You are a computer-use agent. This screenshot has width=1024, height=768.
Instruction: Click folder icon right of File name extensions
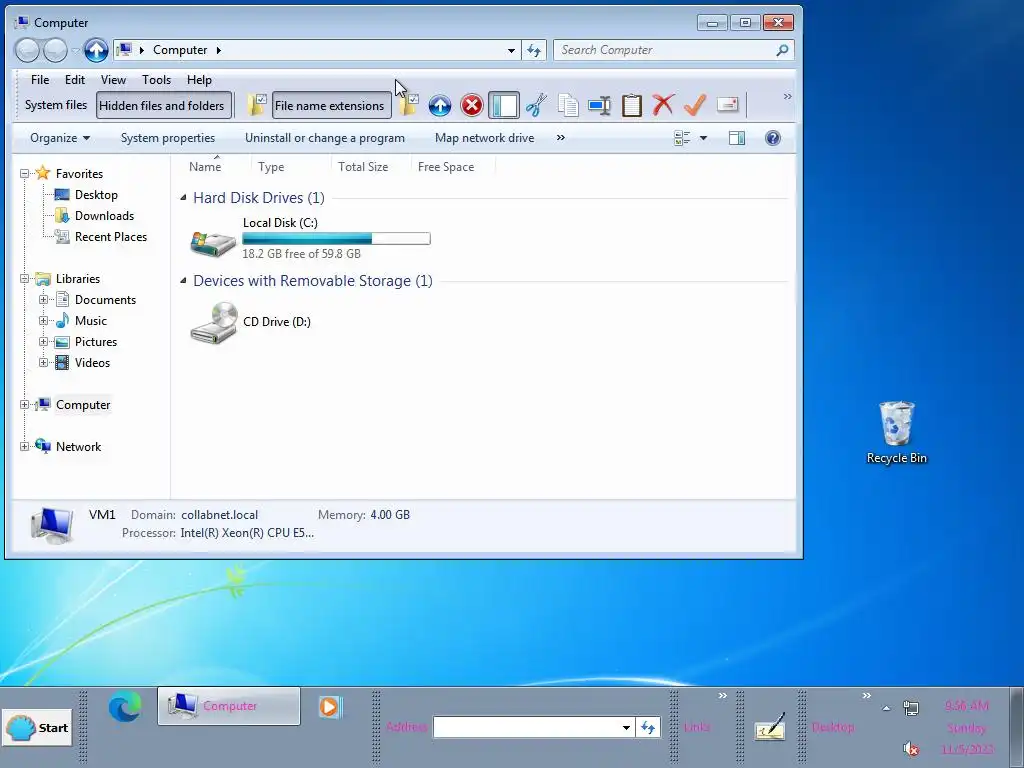409,105
